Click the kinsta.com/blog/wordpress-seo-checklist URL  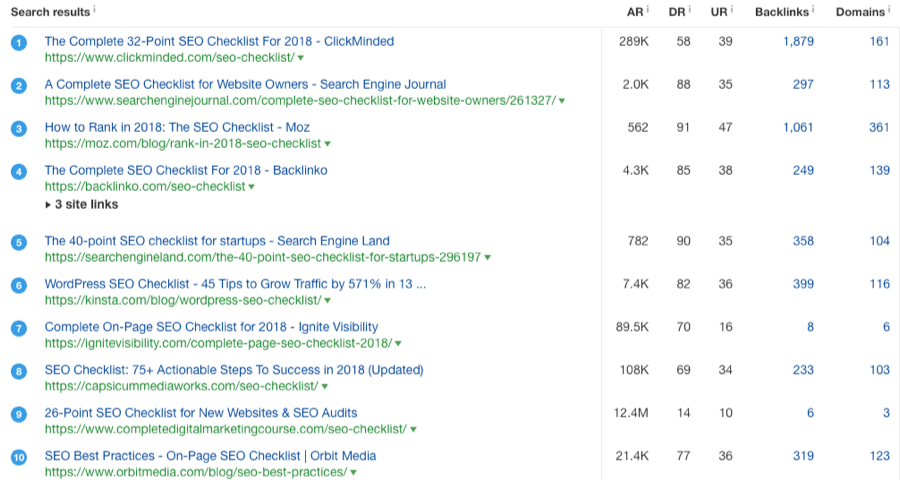tap(183, 300)
